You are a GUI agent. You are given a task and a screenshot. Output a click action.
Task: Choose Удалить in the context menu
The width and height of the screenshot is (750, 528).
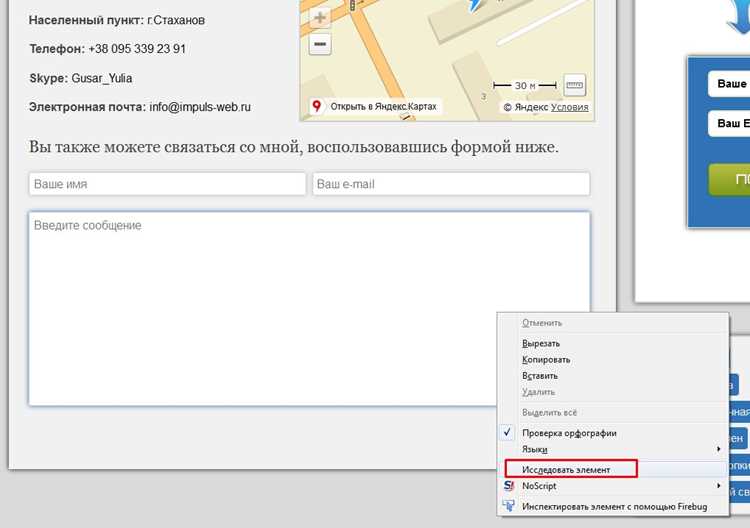point(613,392)
